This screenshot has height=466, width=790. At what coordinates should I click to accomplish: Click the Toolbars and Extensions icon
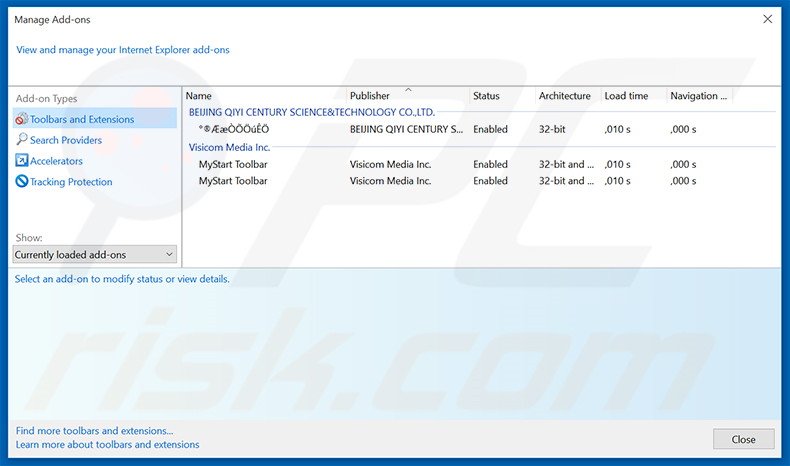click(21, 119)
